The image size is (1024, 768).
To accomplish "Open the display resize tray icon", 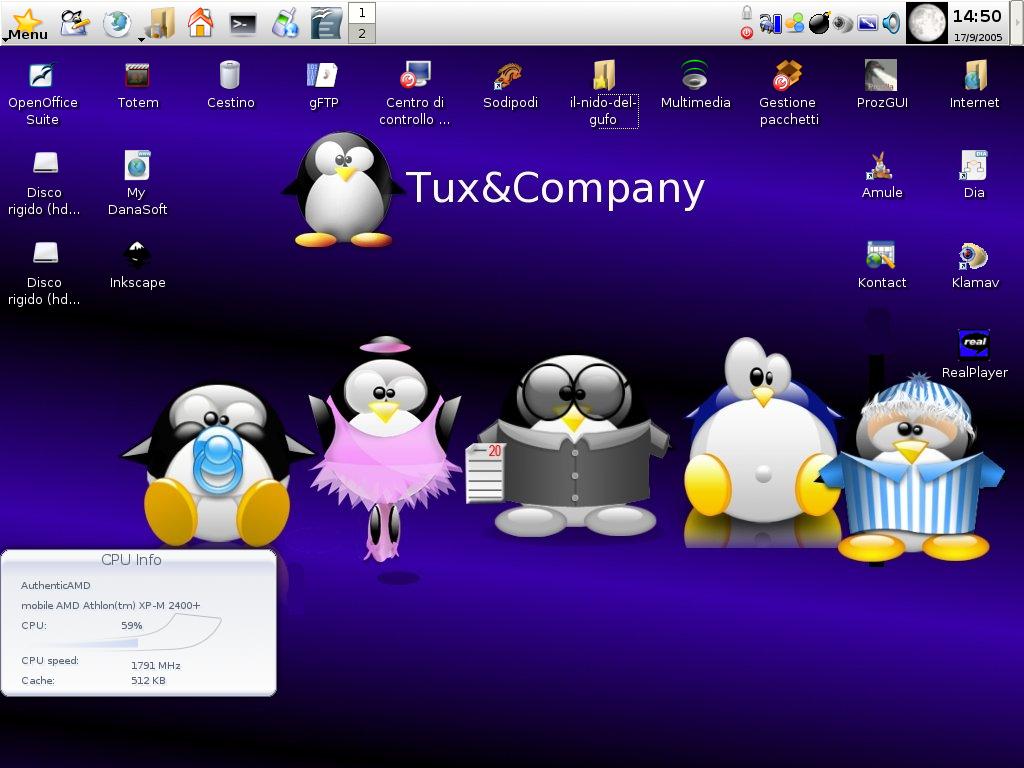I will coord(867,24).
